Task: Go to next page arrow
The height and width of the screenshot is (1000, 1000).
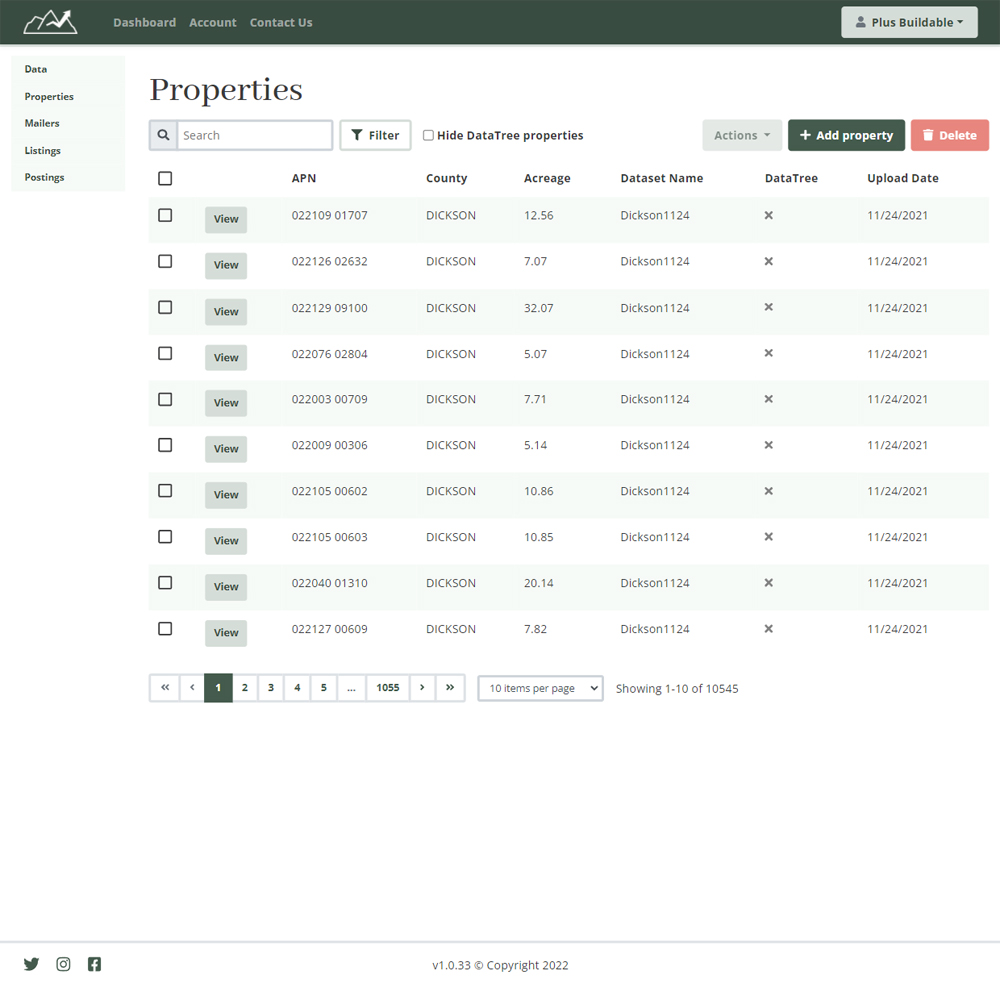Action: (x=422, y=688)
